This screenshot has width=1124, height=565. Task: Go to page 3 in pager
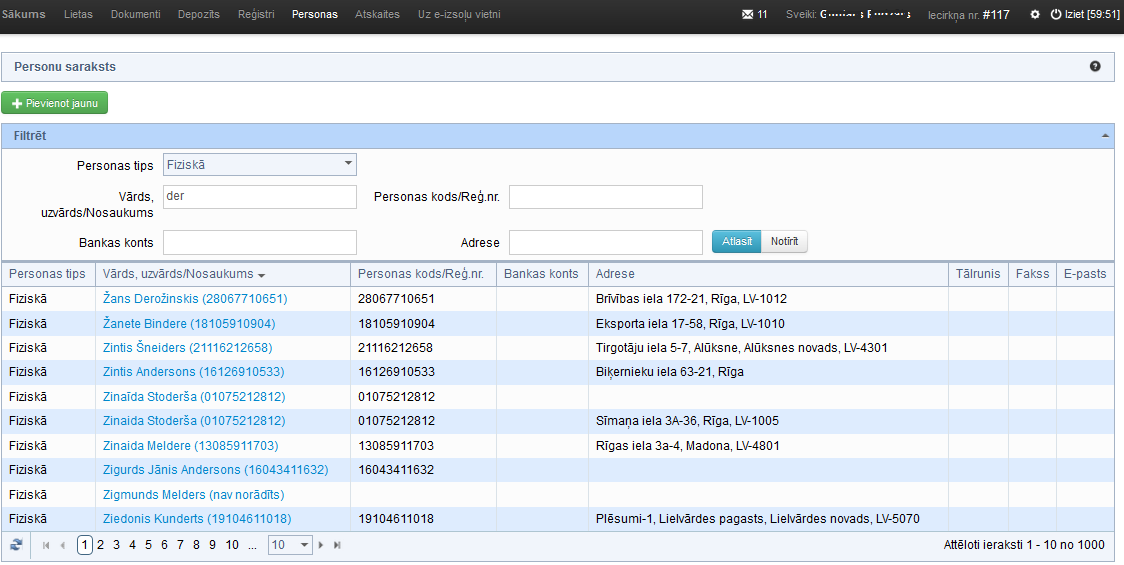pos(116,545)
